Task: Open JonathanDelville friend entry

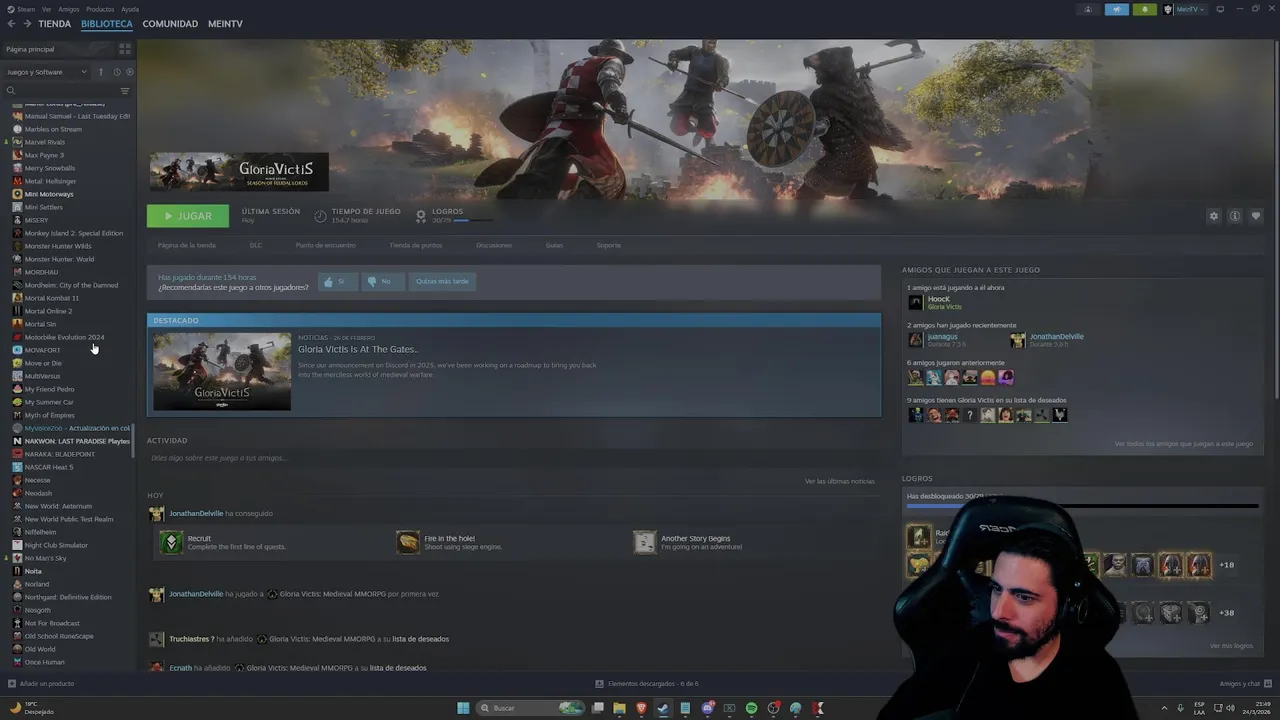Action: [1047, 340]
